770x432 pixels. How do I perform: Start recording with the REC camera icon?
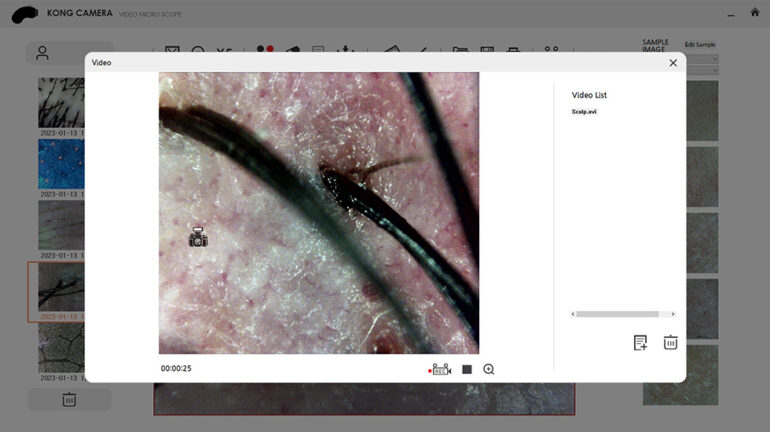pos(440,369)
